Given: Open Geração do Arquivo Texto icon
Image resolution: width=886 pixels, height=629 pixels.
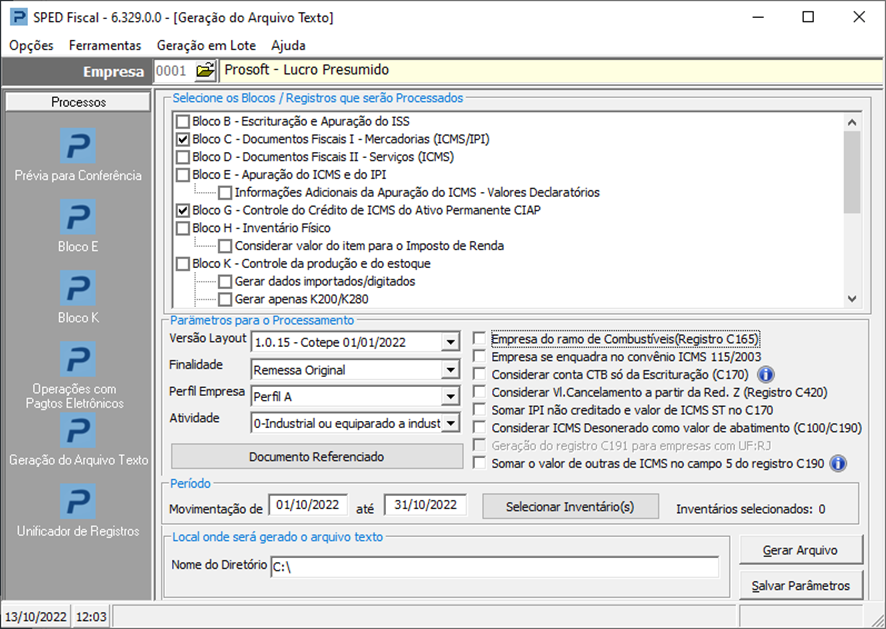Looking at the screenshot, I should click(78, 431).
